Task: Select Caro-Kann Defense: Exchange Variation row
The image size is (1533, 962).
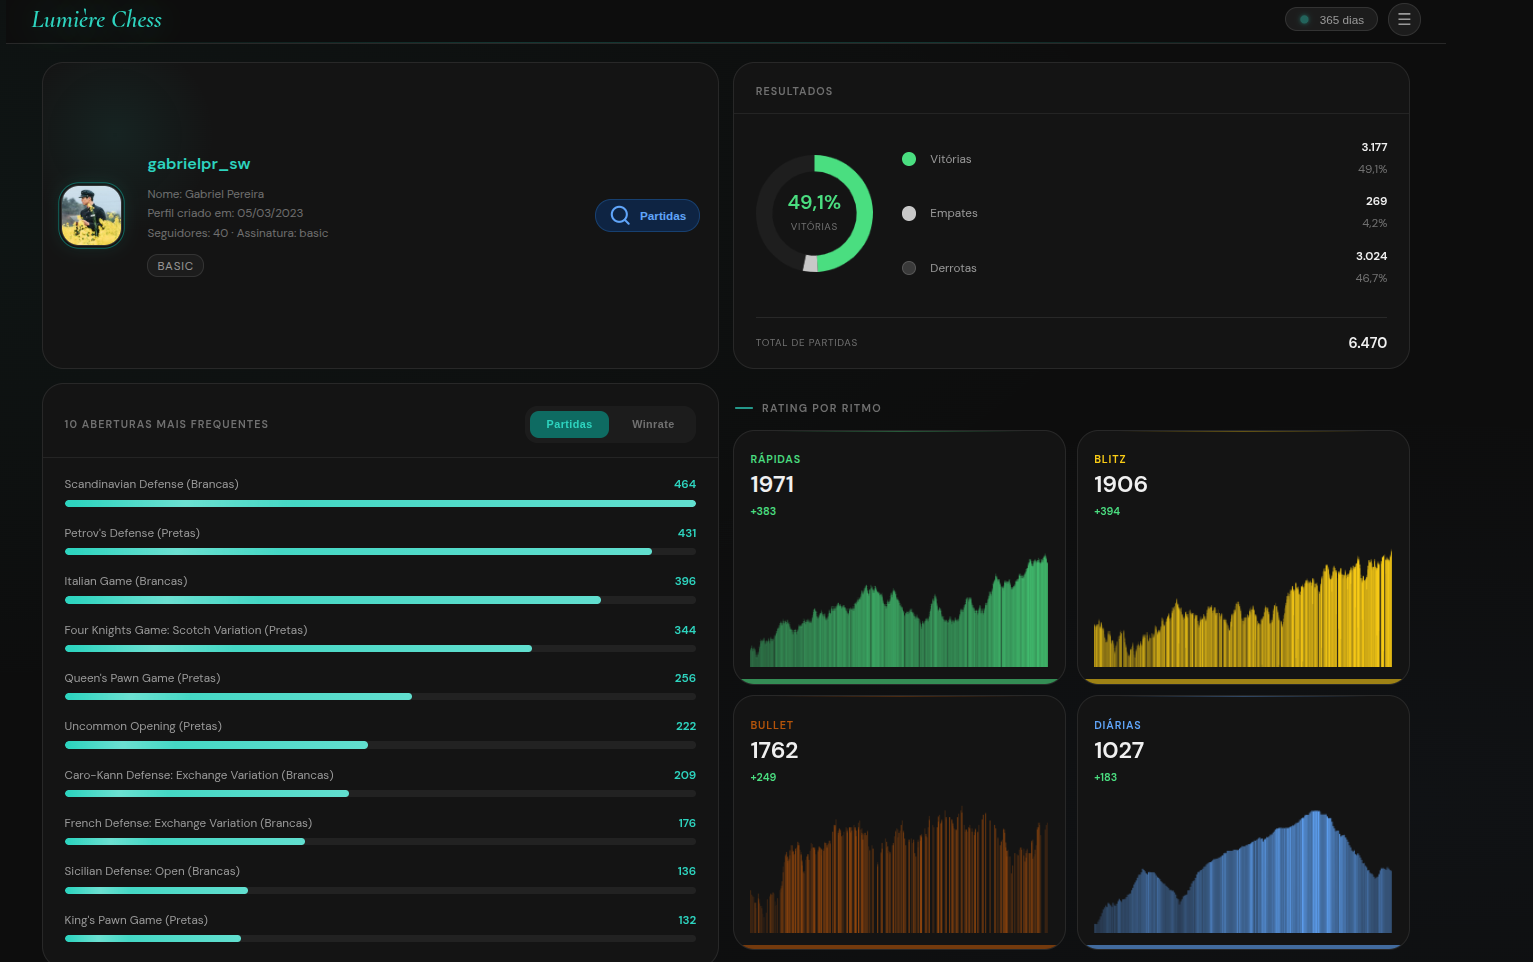Action: point(380,784)
